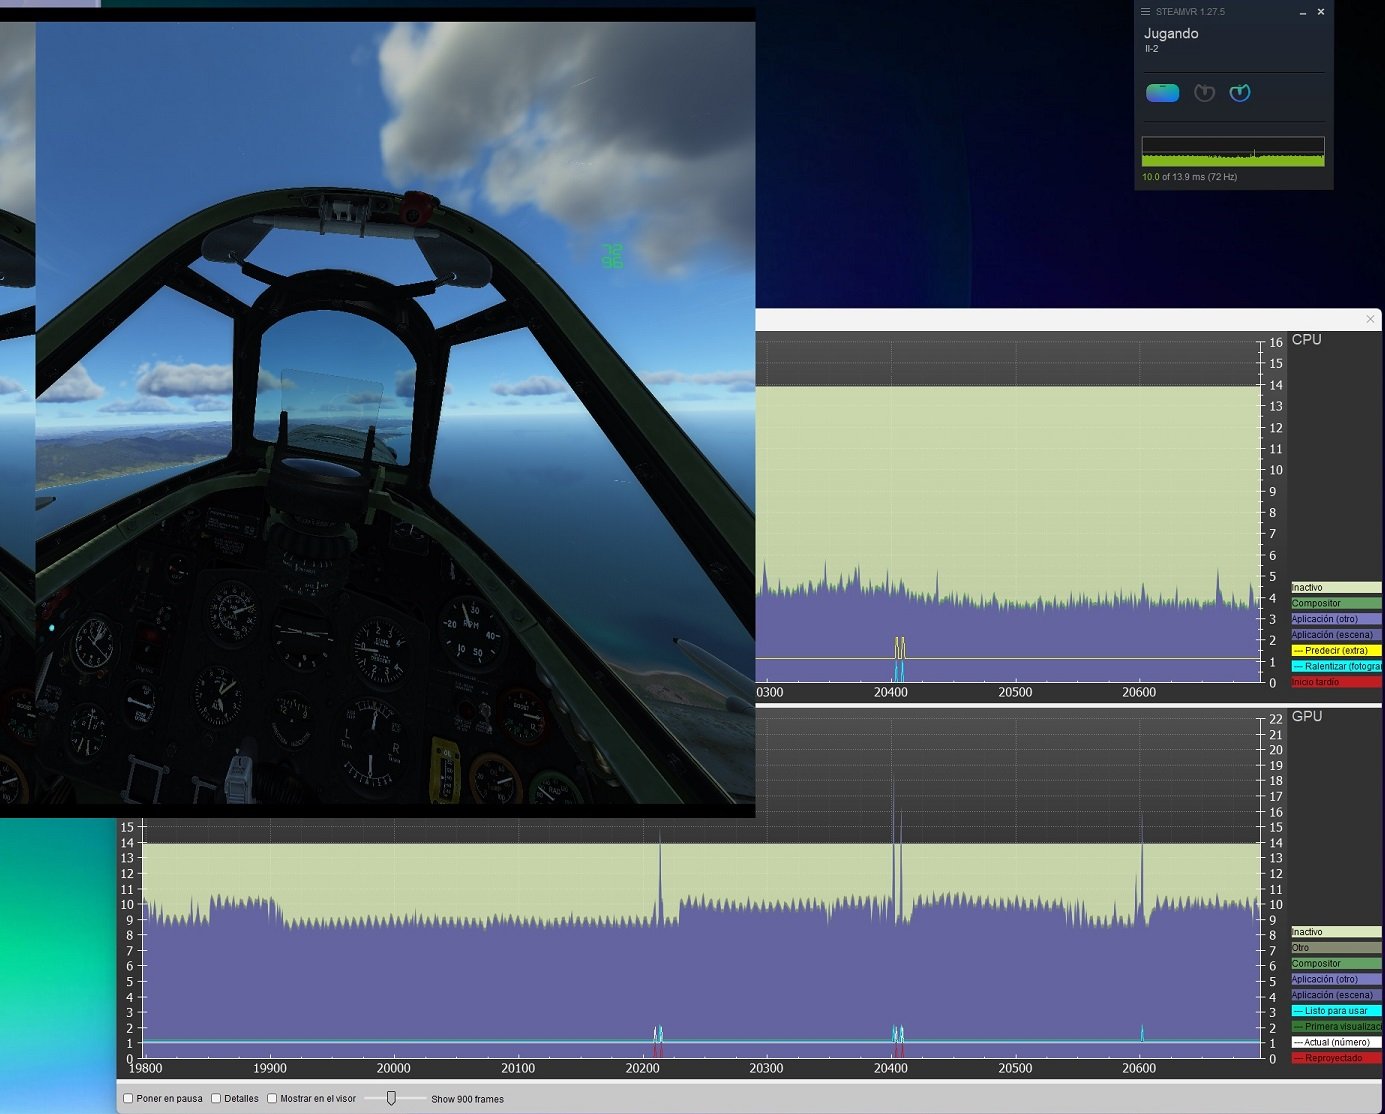
Task: Click GPU legend 'Primera visualización' swatch
Action: (x=1336, y=1027)
